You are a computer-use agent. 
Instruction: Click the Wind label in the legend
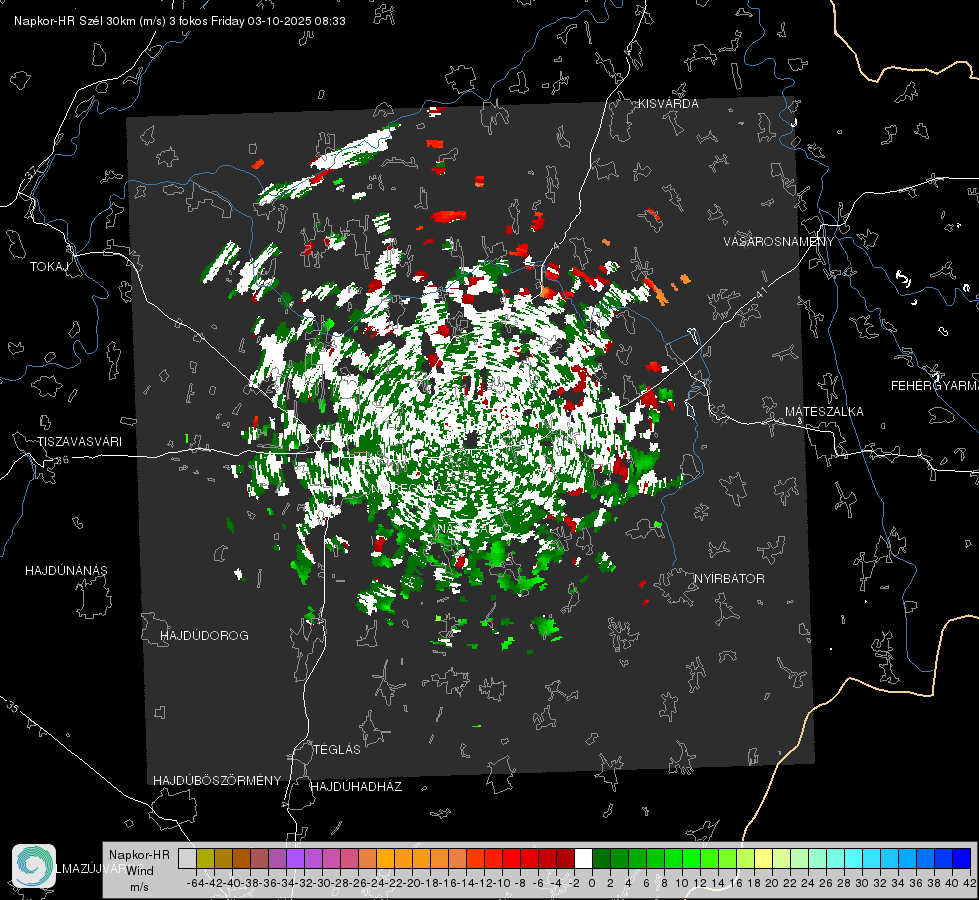point(140,871)
